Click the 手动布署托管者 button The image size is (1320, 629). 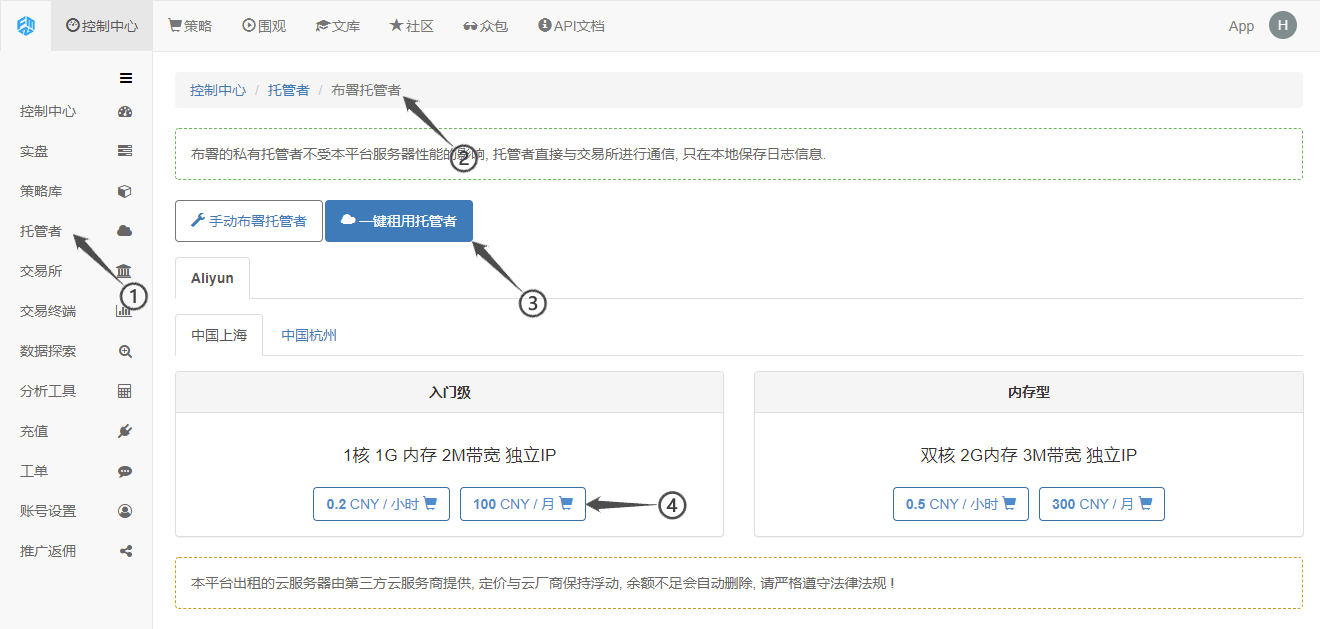[249, 221]
